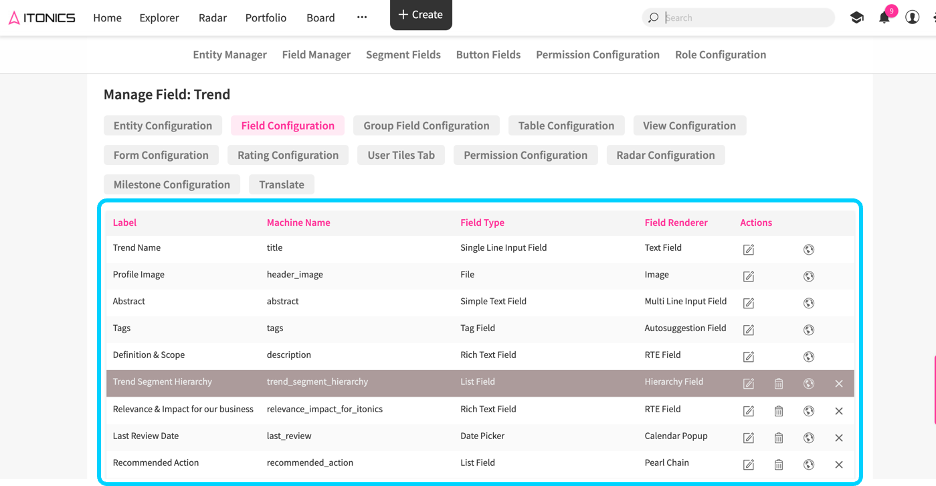Expand the more menu with three dots
Viewport: 936px width, 486px height.
(362, 18)
